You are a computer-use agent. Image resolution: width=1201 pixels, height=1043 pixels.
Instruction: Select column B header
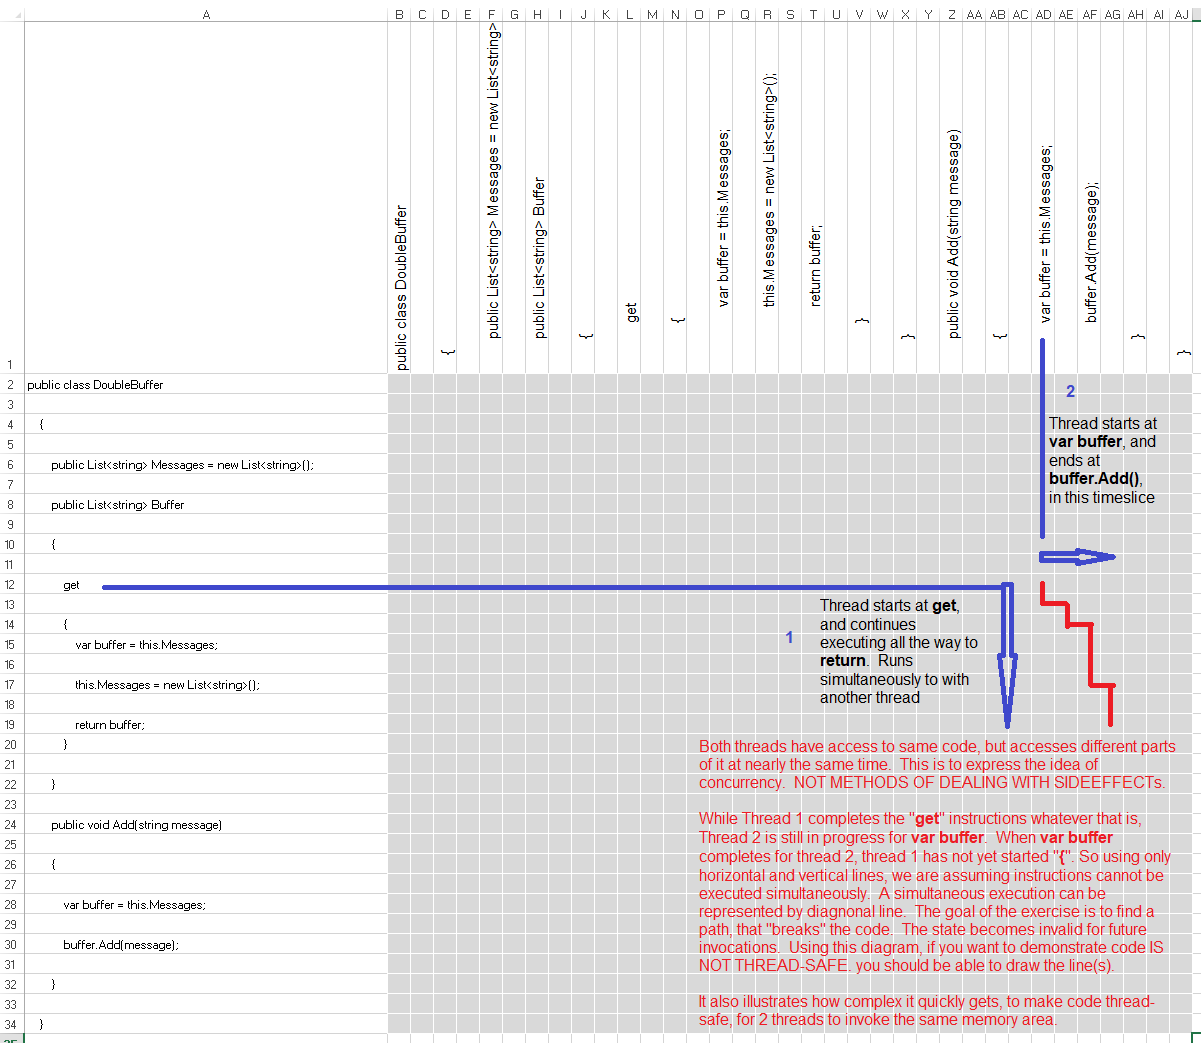[x=399, y=14]
